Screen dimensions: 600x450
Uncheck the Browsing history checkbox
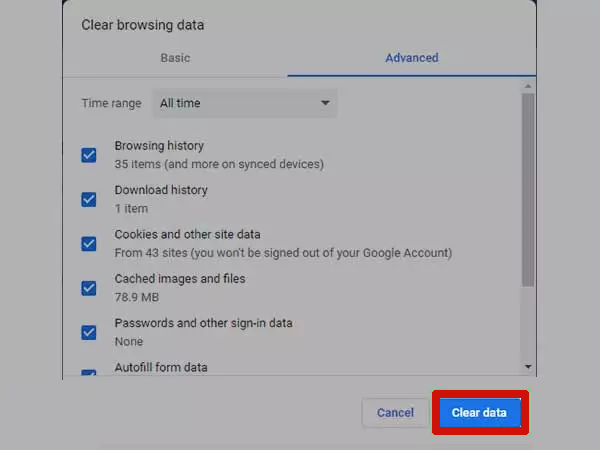point(89,155)
